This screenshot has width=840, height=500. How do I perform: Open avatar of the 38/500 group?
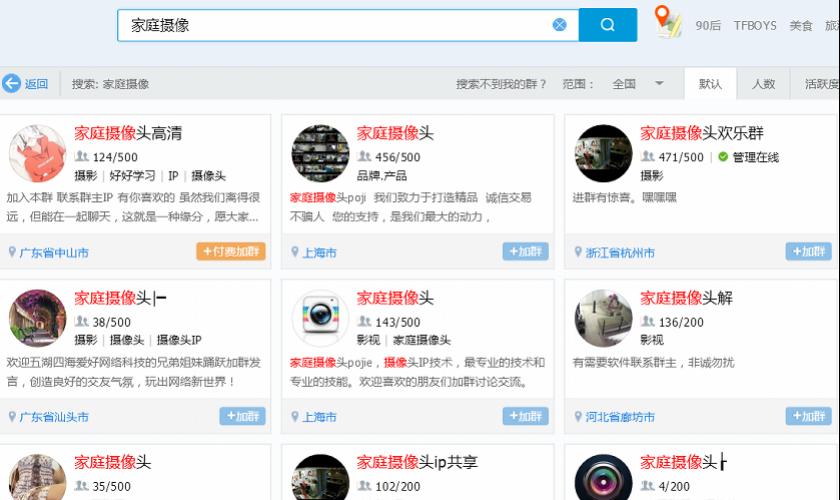pos(38,318)
